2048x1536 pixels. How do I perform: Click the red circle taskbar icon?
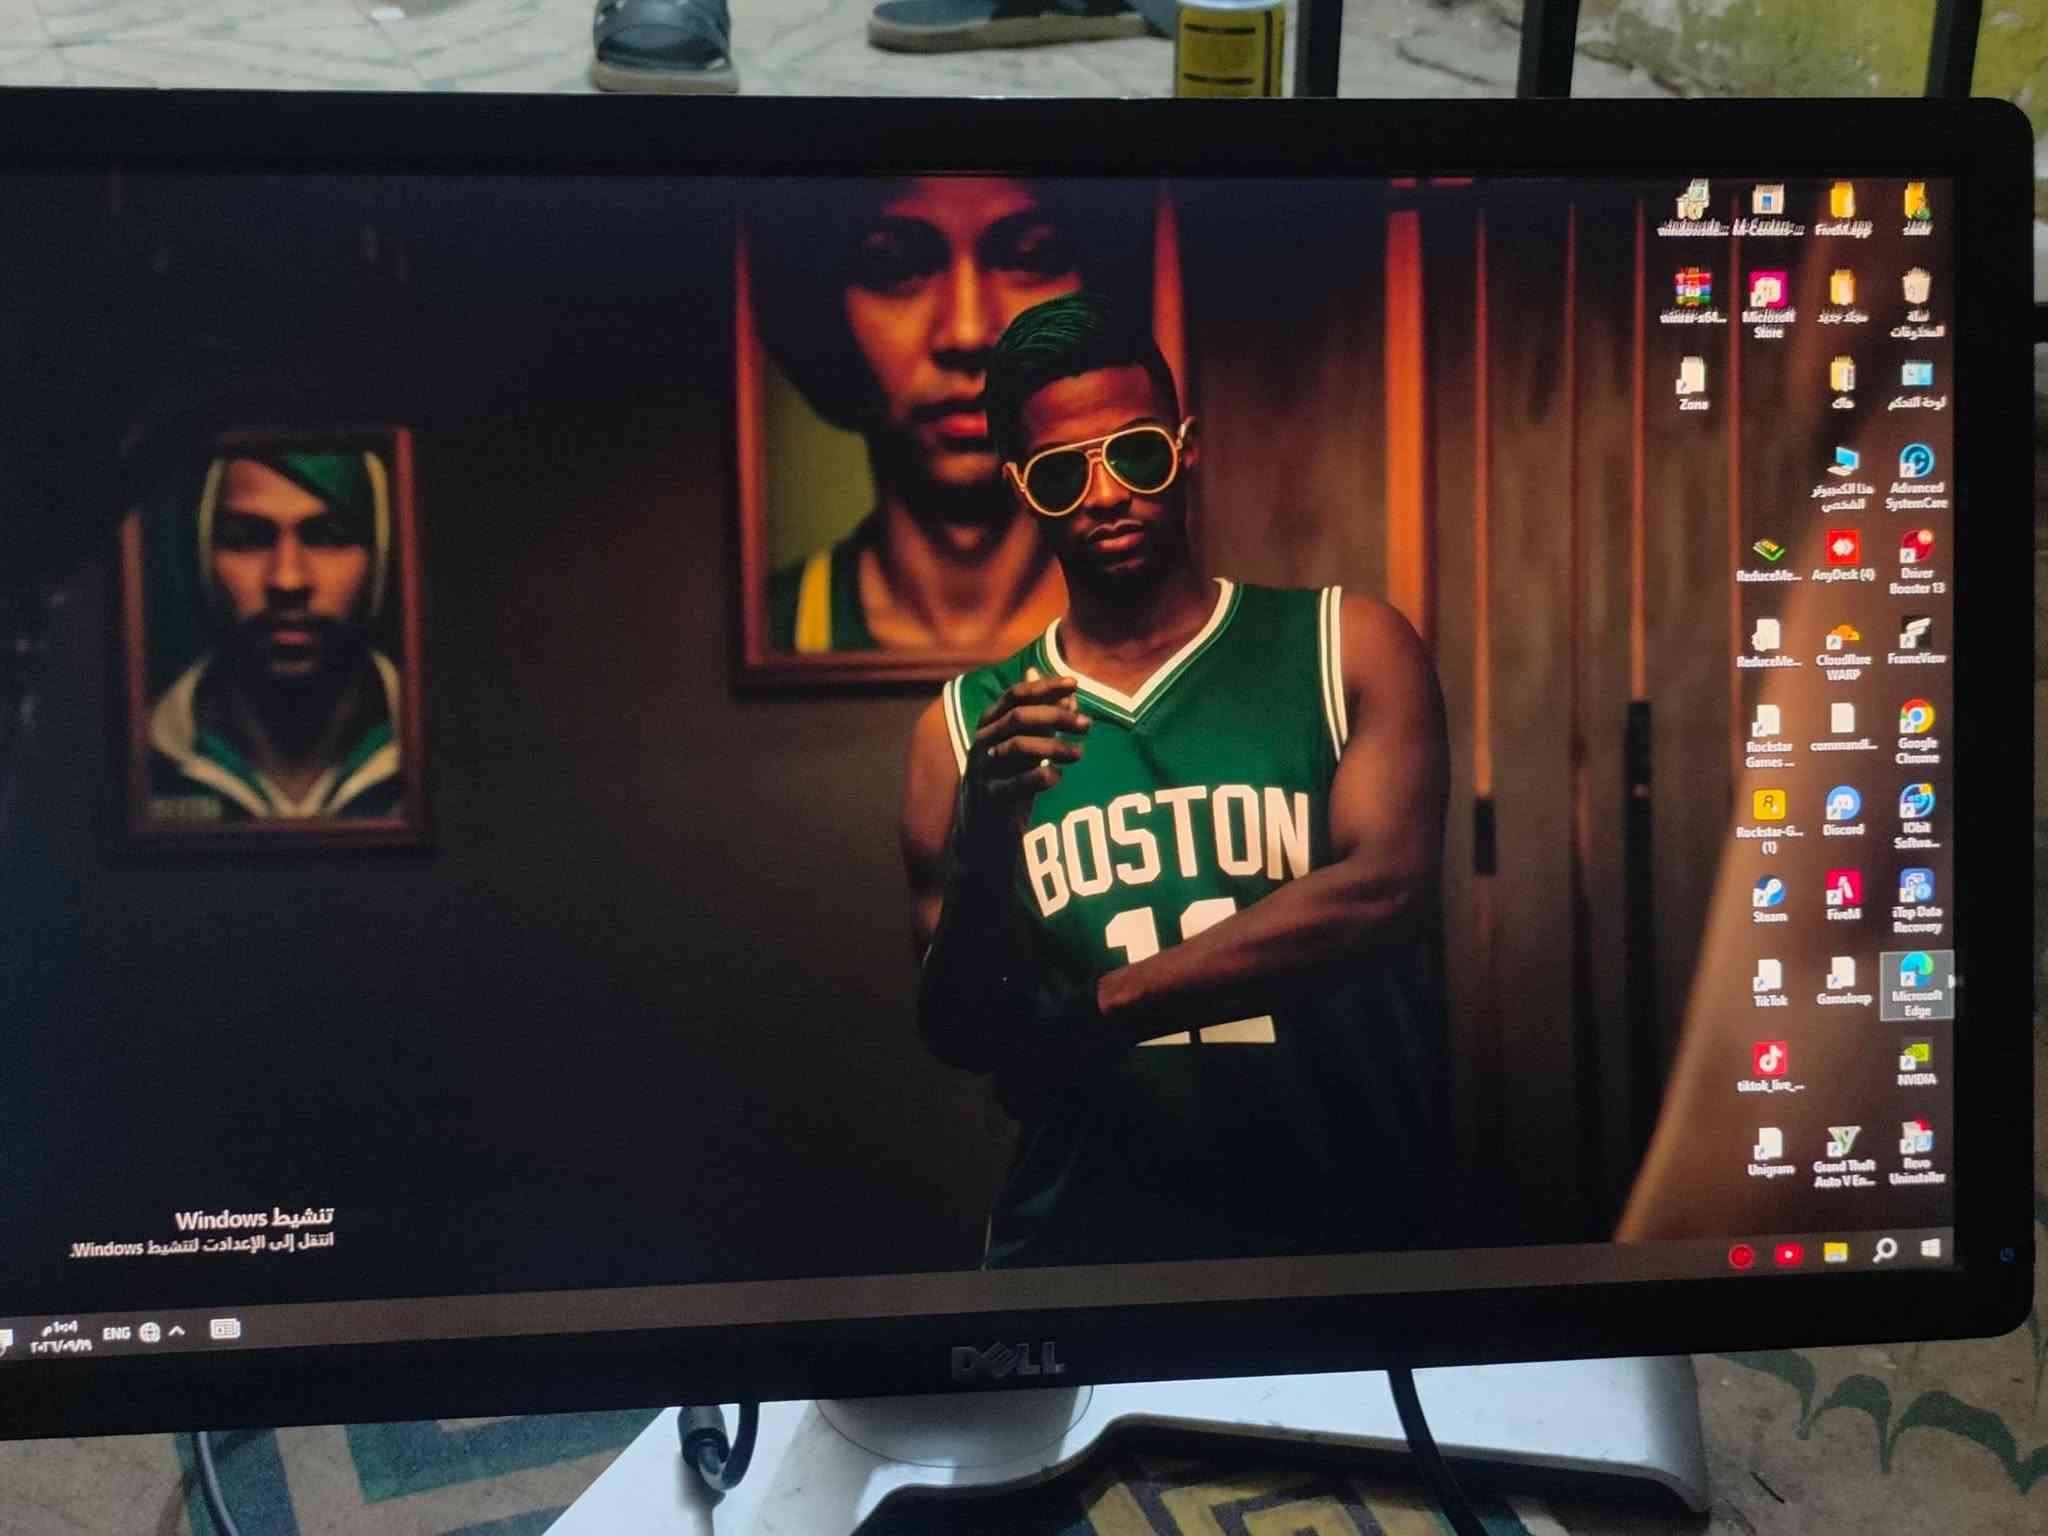[x=1741, y=1255]
